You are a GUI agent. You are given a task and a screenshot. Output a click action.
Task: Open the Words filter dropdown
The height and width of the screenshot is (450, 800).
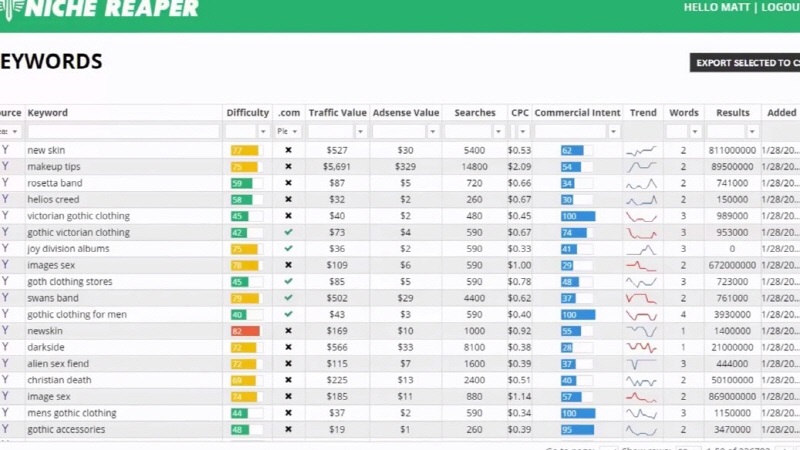click(695, 132)
